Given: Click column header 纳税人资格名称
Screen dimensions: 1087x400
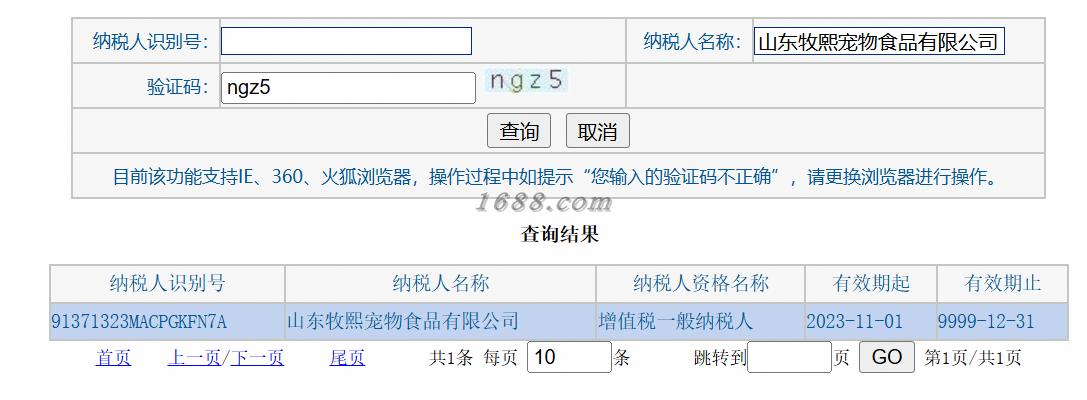Looking at the screenshot, I should 700,284.
